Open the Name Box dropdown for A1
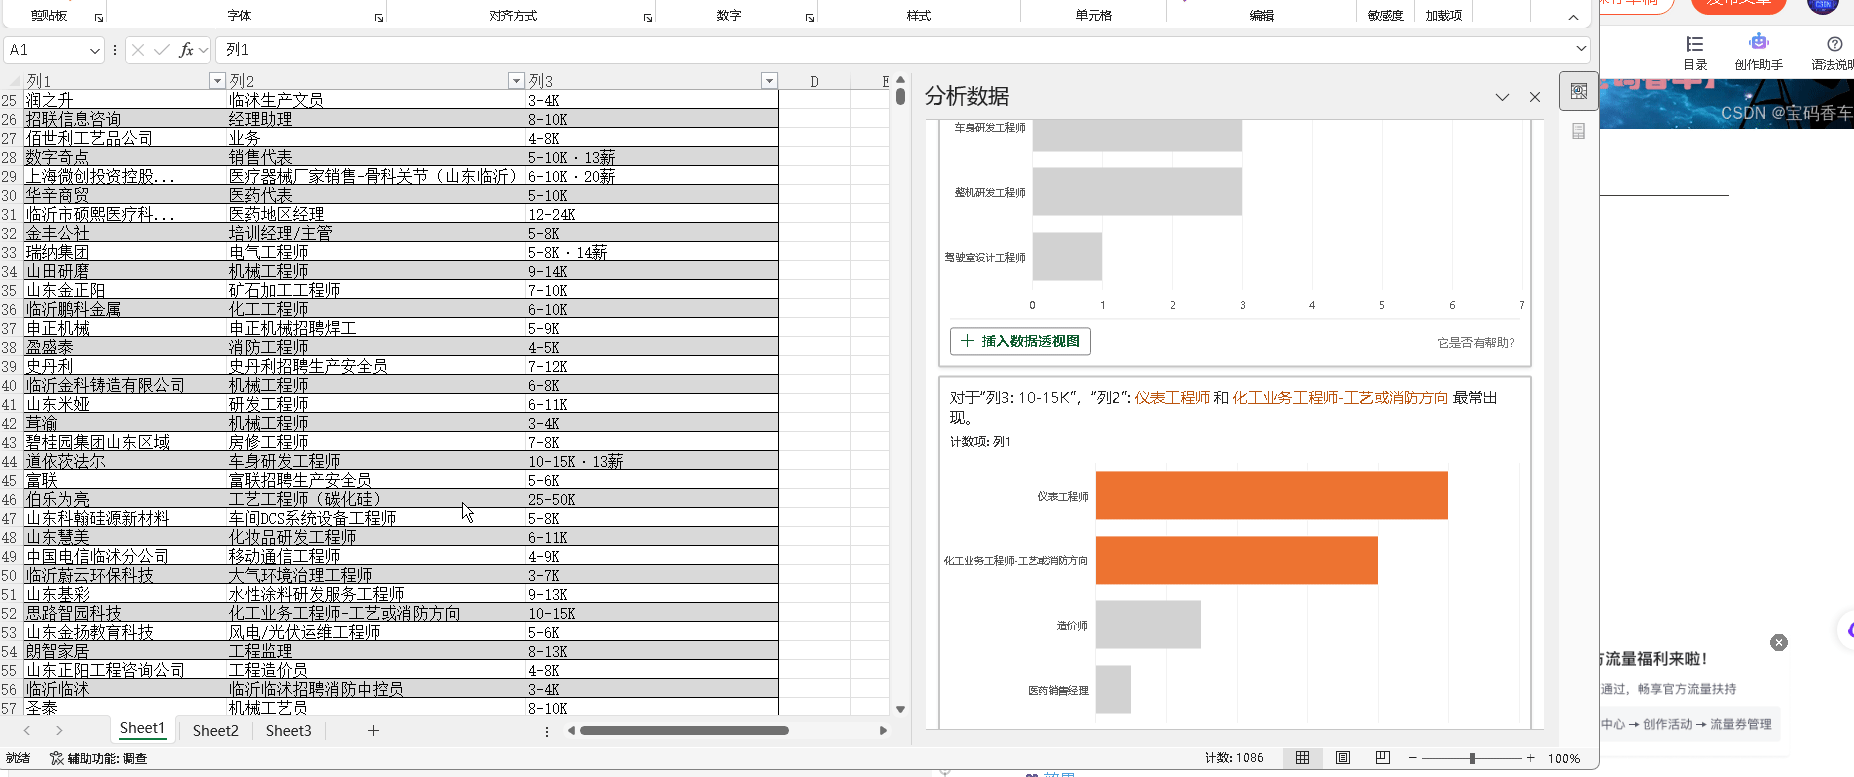 (x=94, y=50)
